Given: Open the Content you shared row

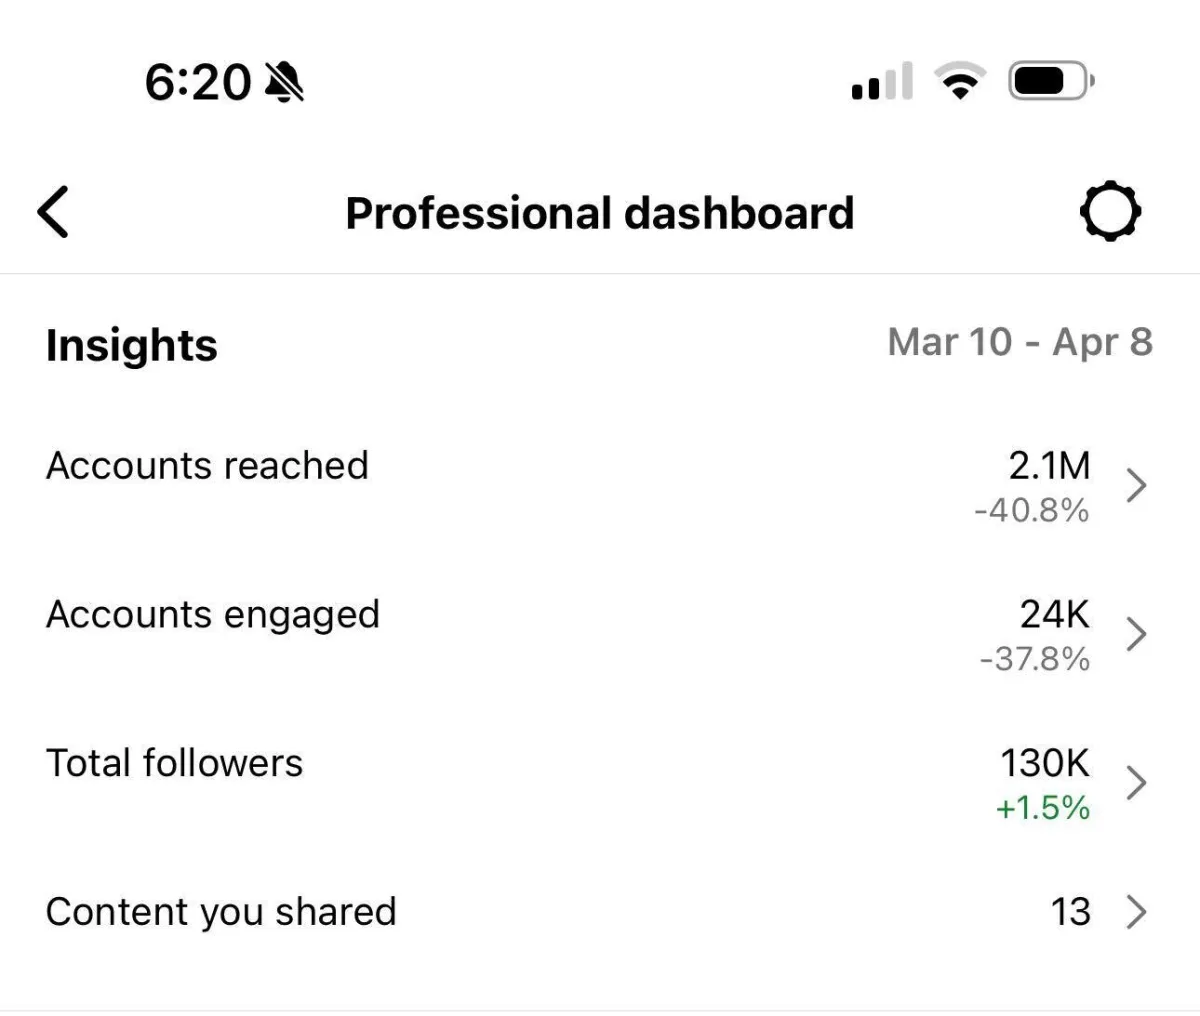Looking at the screenshot, I should tap(221, 912).
